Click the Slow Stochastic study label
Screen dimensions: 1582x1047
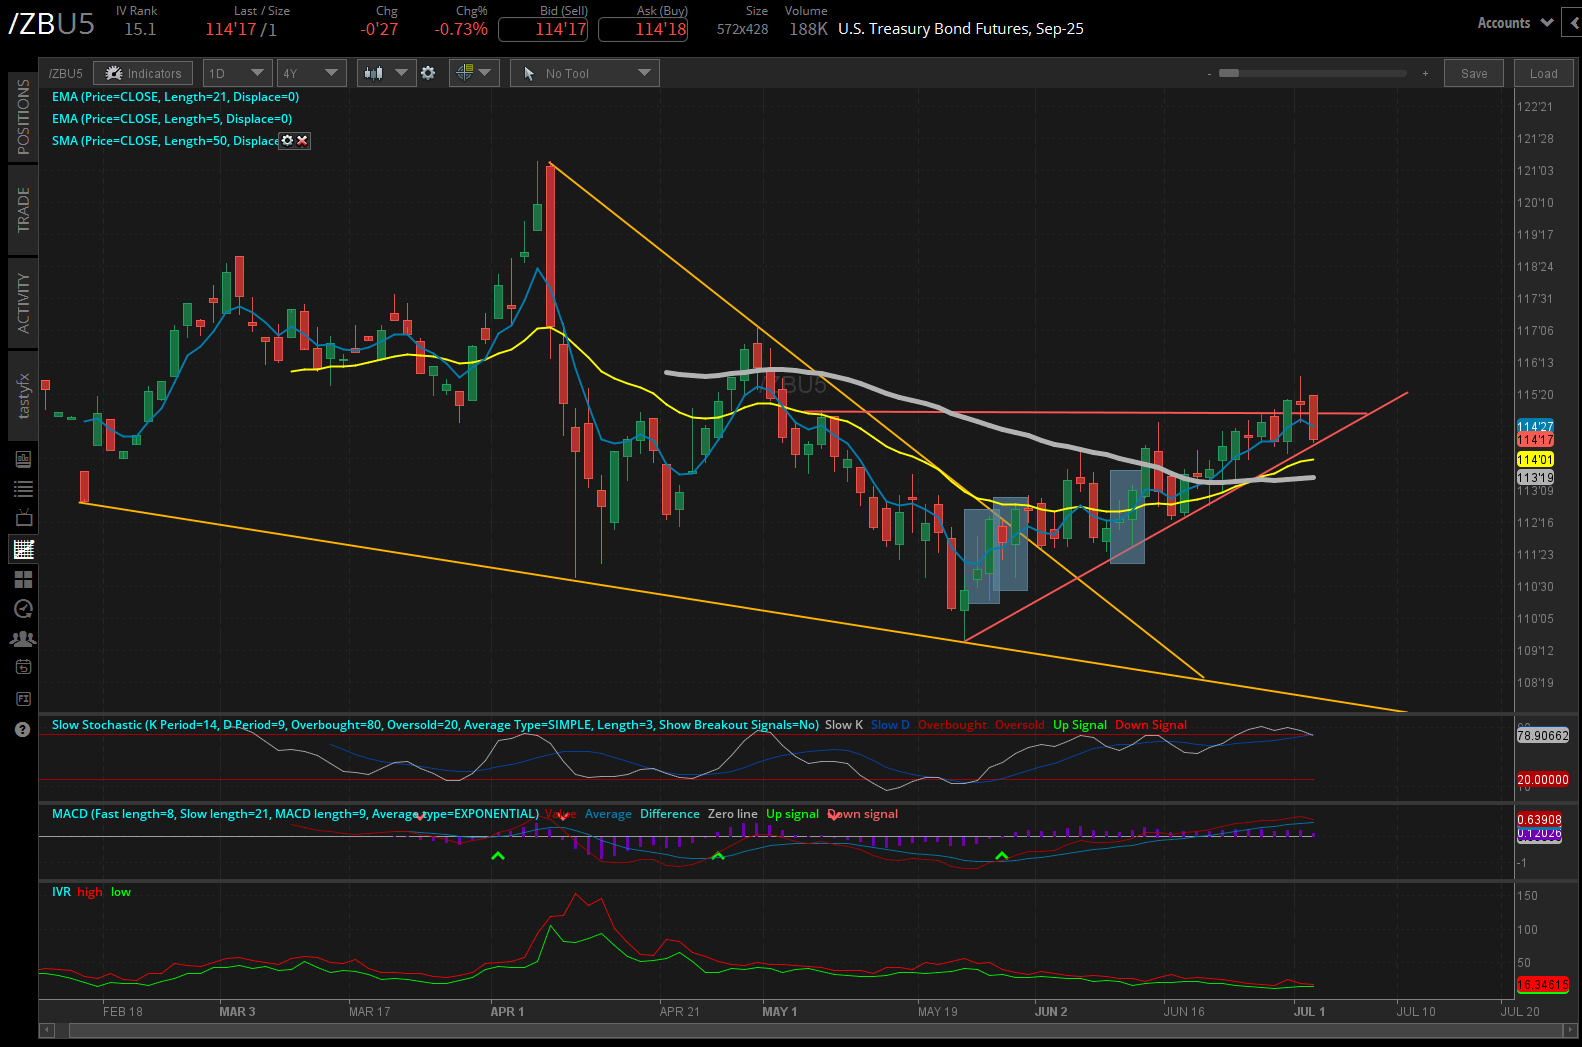point(435,725)
